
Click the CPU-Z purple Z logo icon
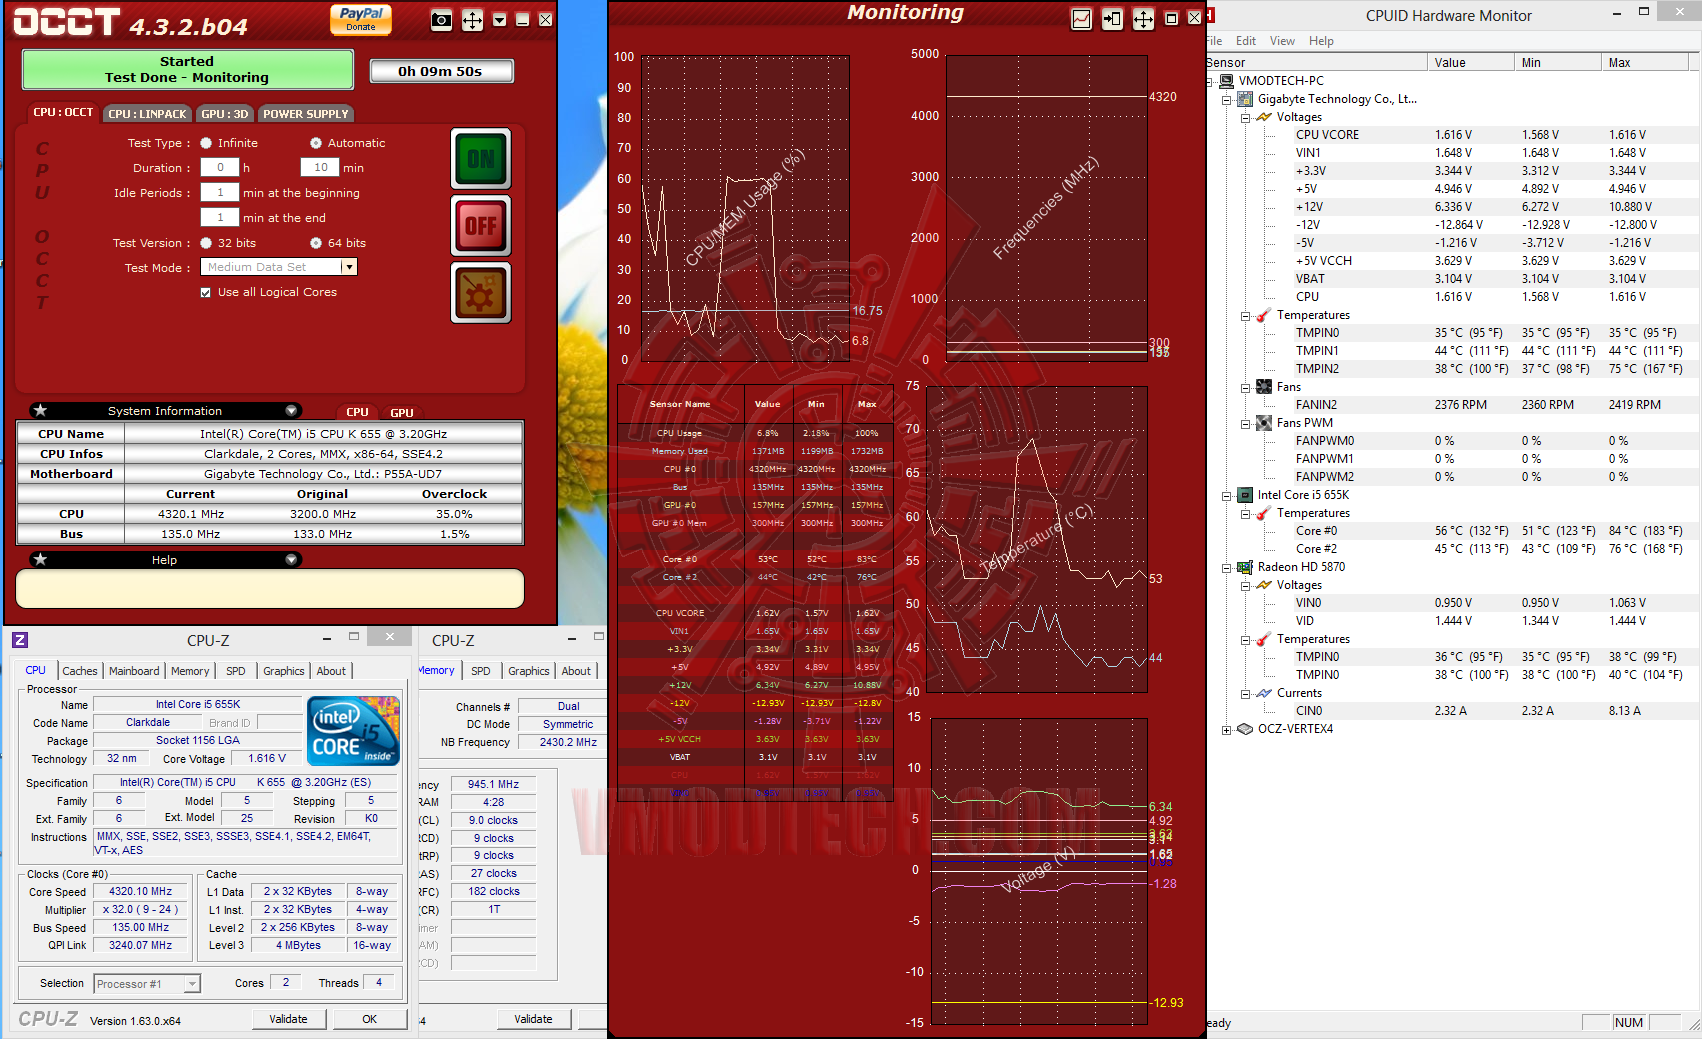tap(20, 640)
